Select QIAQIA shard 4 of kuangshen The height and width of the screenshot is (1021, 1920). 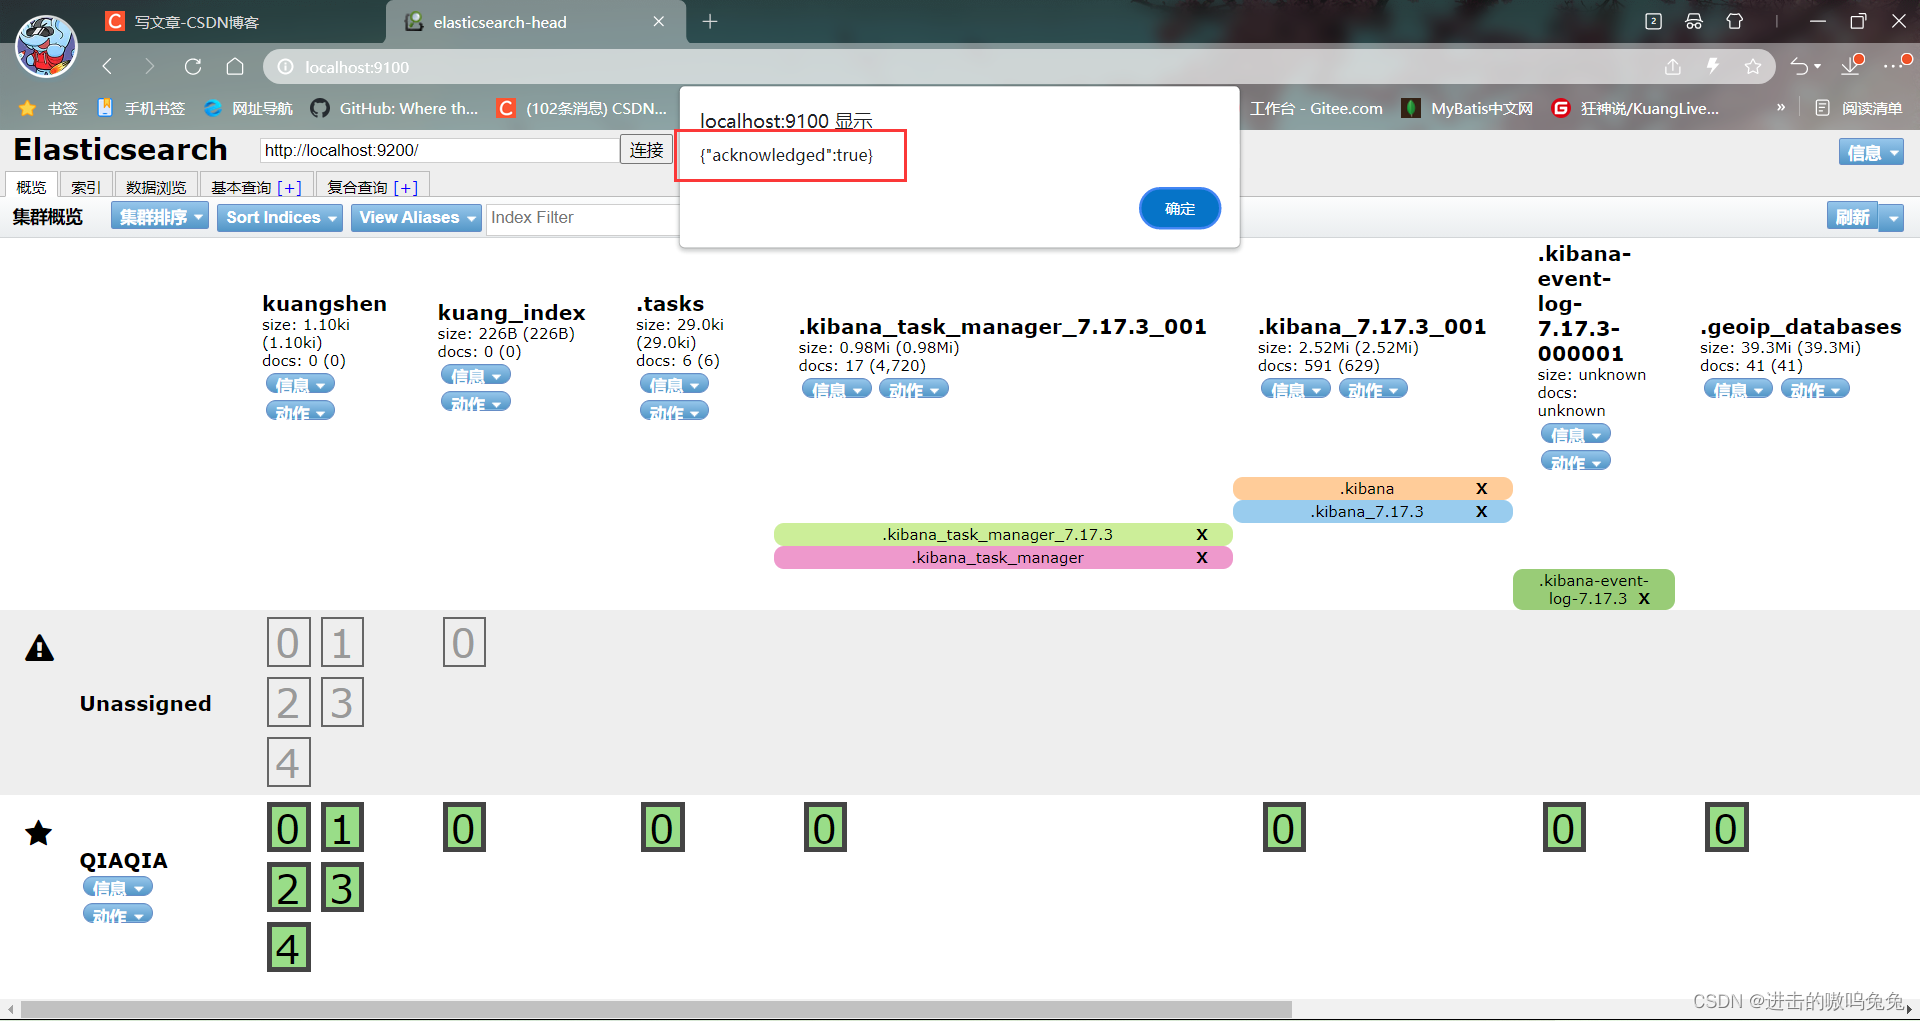288,947
